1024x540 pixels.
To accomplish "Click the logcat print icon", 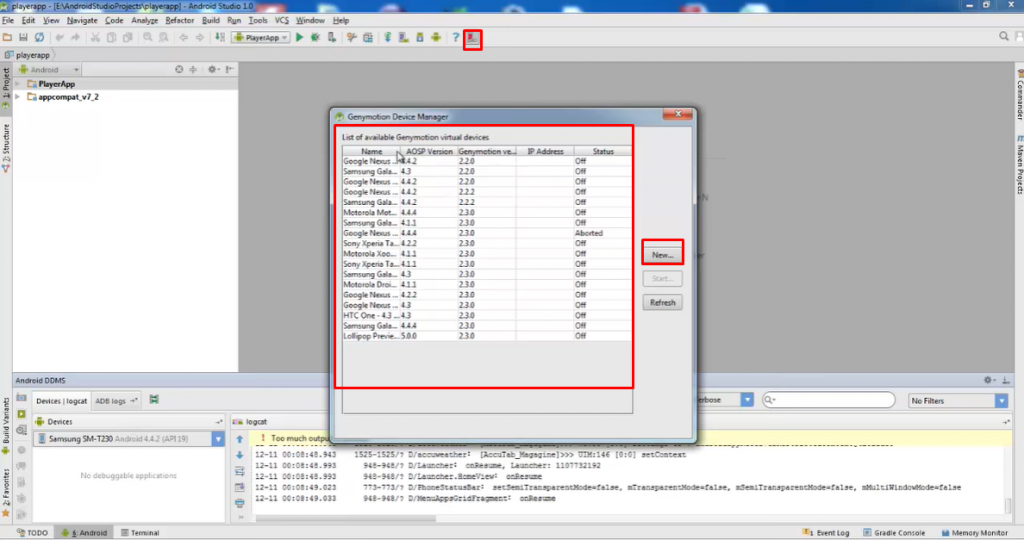I will point(240,503).
